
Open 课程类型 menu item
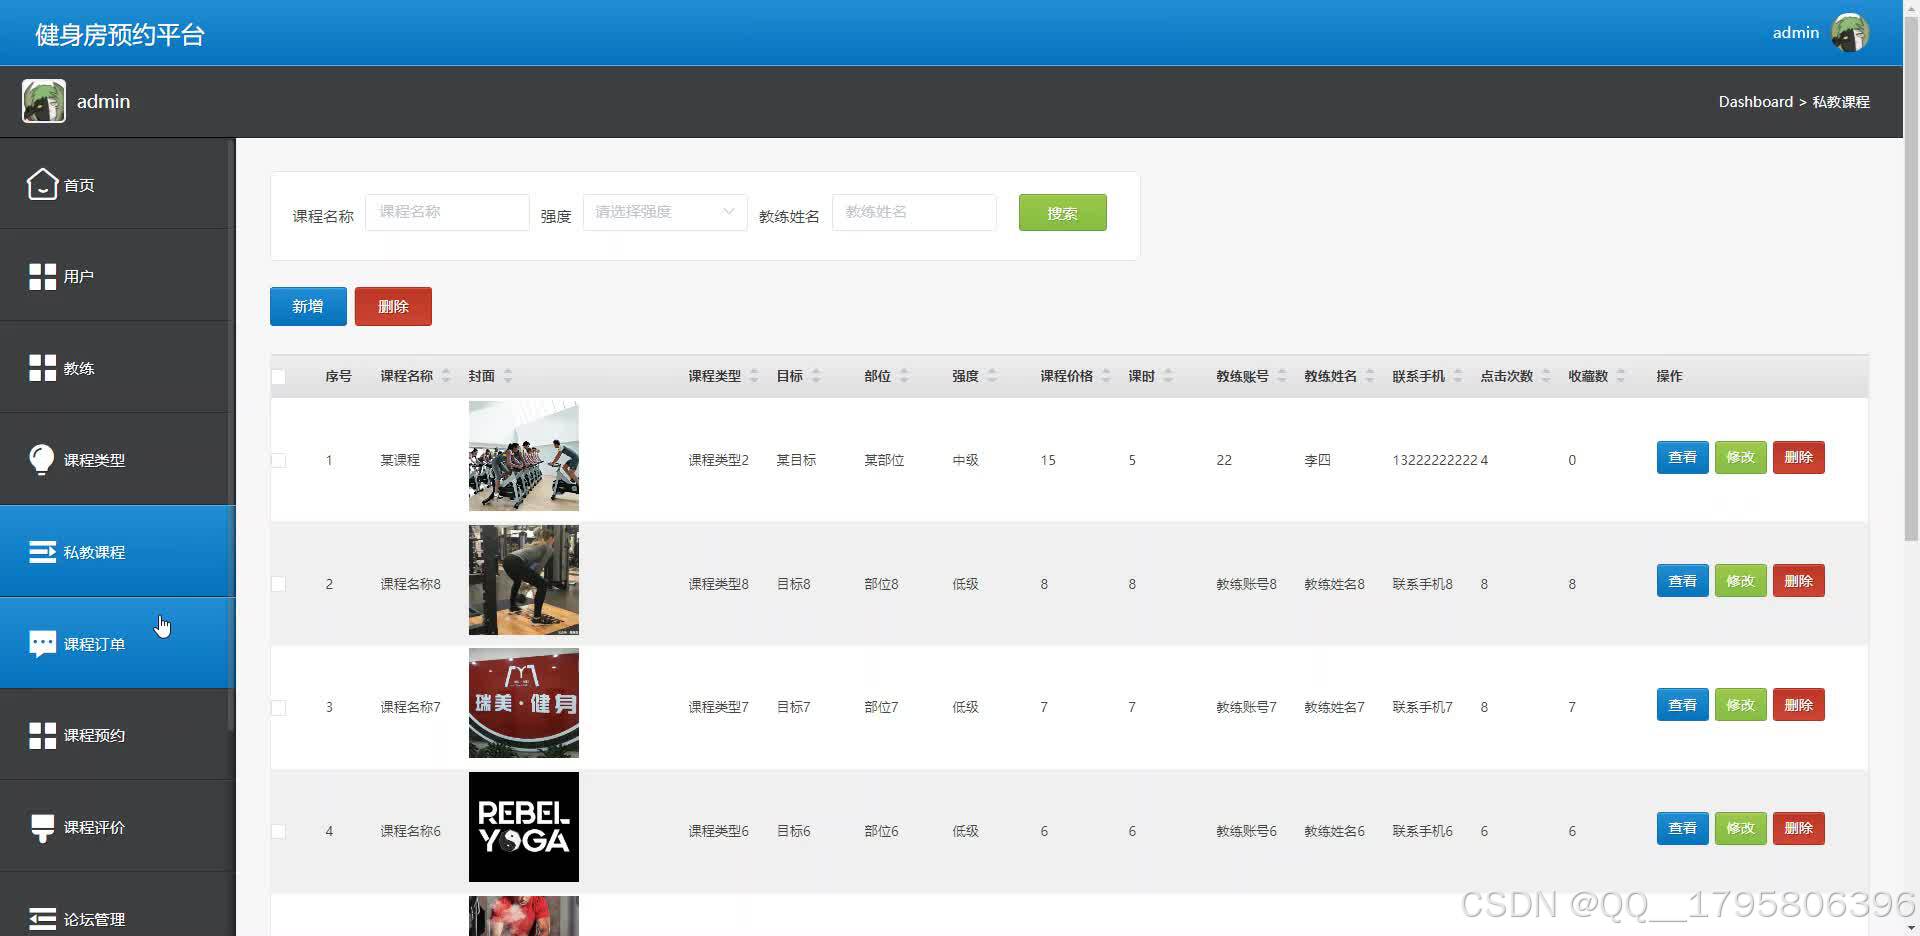pyautogui.click(x=117, y=460)
